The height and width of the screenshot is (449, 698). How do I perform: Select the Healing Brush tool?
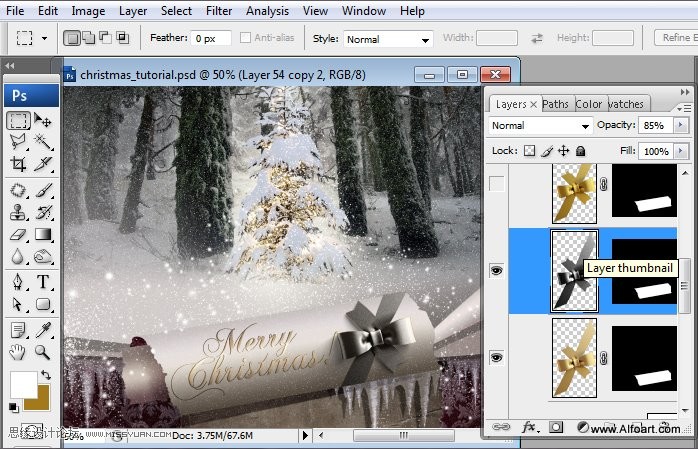click(x=18, y=190)
